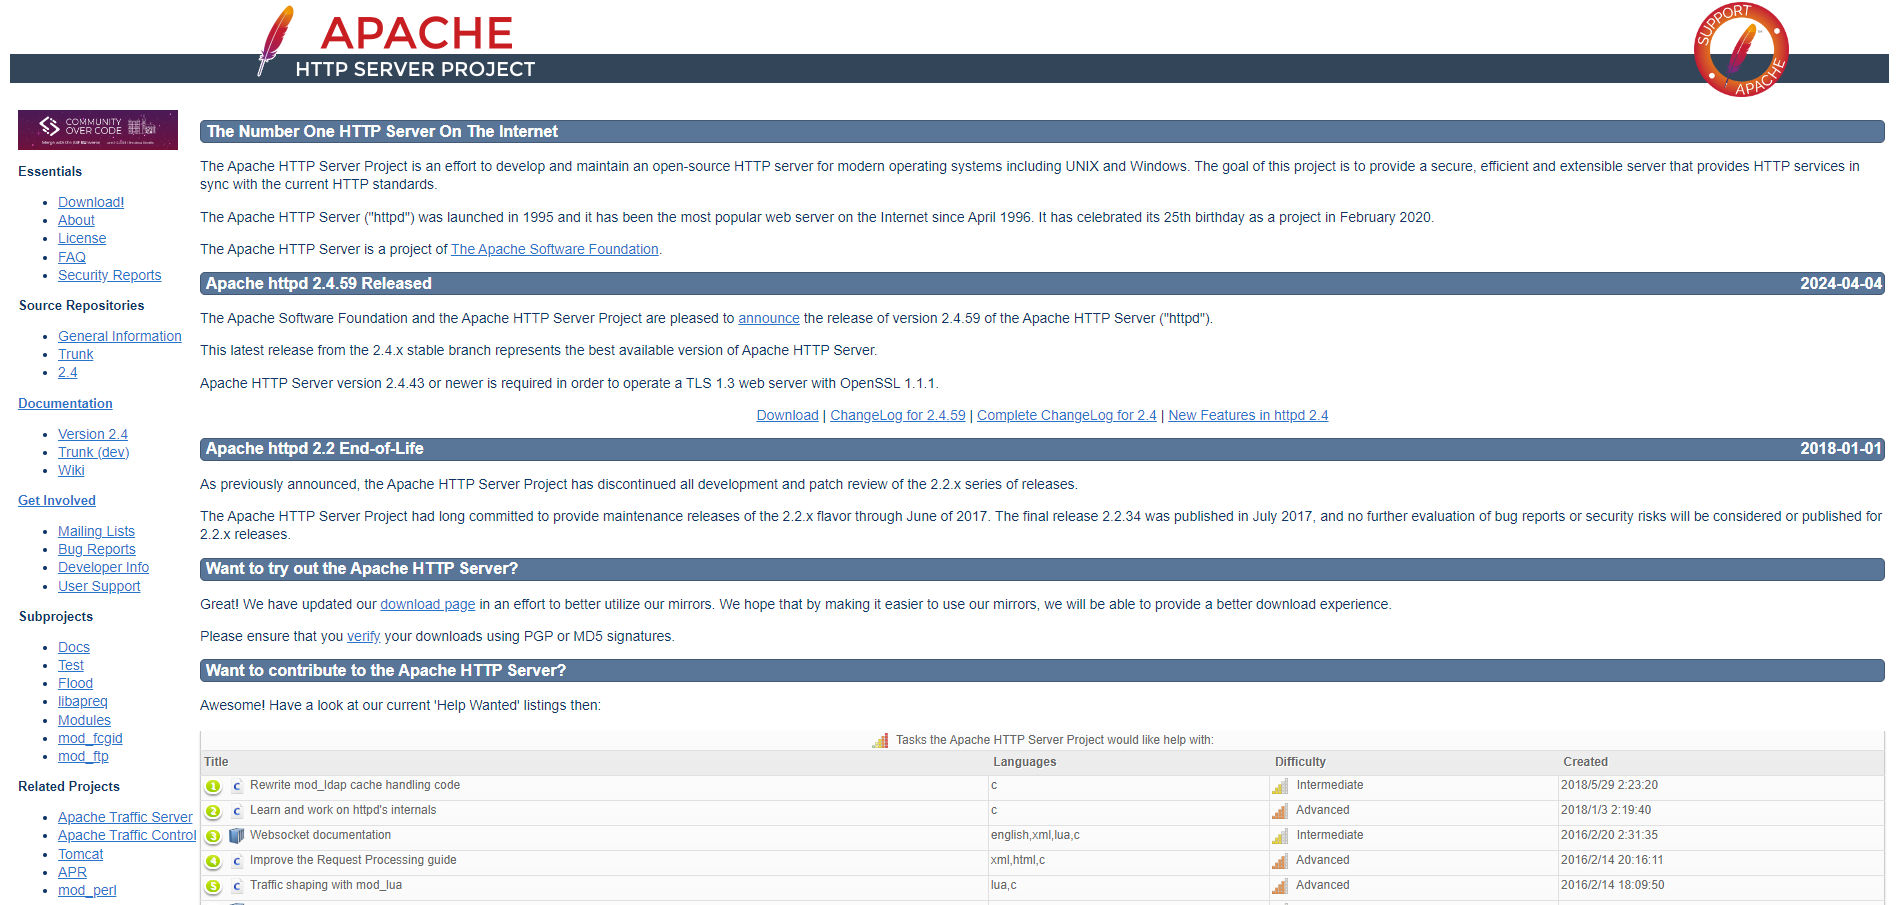Open the Get Involved section heading
Viewport: 1898px width, 905px height.
pyautogui.click(x=56, y=500)
